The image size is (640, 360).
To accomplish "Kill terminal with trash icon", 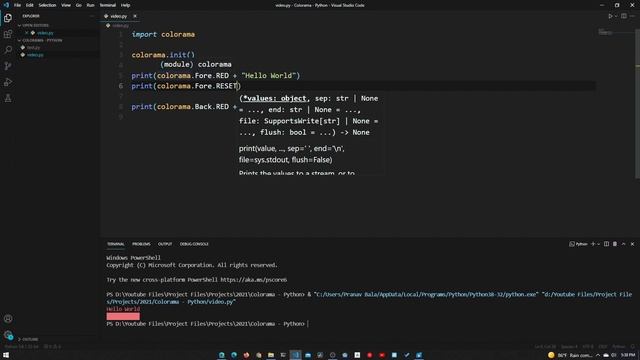I will (x=615, y=244).
